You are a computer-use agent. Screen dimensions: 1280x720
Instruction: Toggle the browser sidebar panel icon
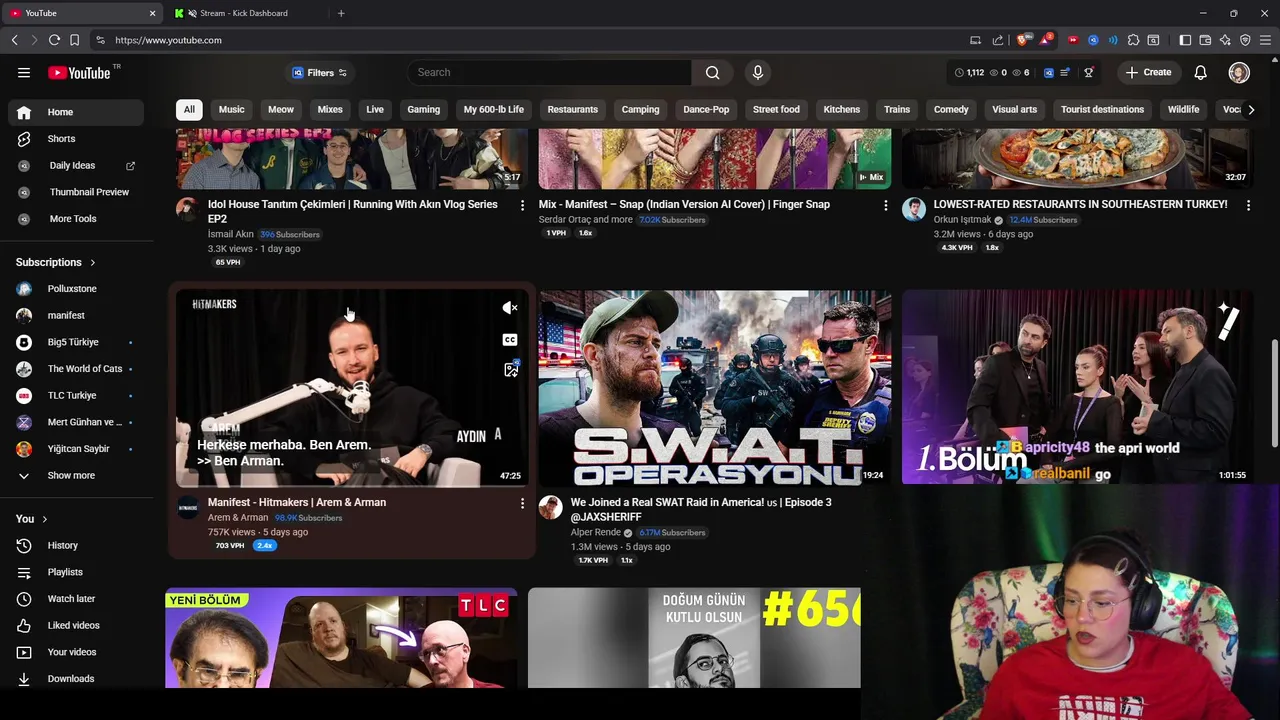(1185, 40)
